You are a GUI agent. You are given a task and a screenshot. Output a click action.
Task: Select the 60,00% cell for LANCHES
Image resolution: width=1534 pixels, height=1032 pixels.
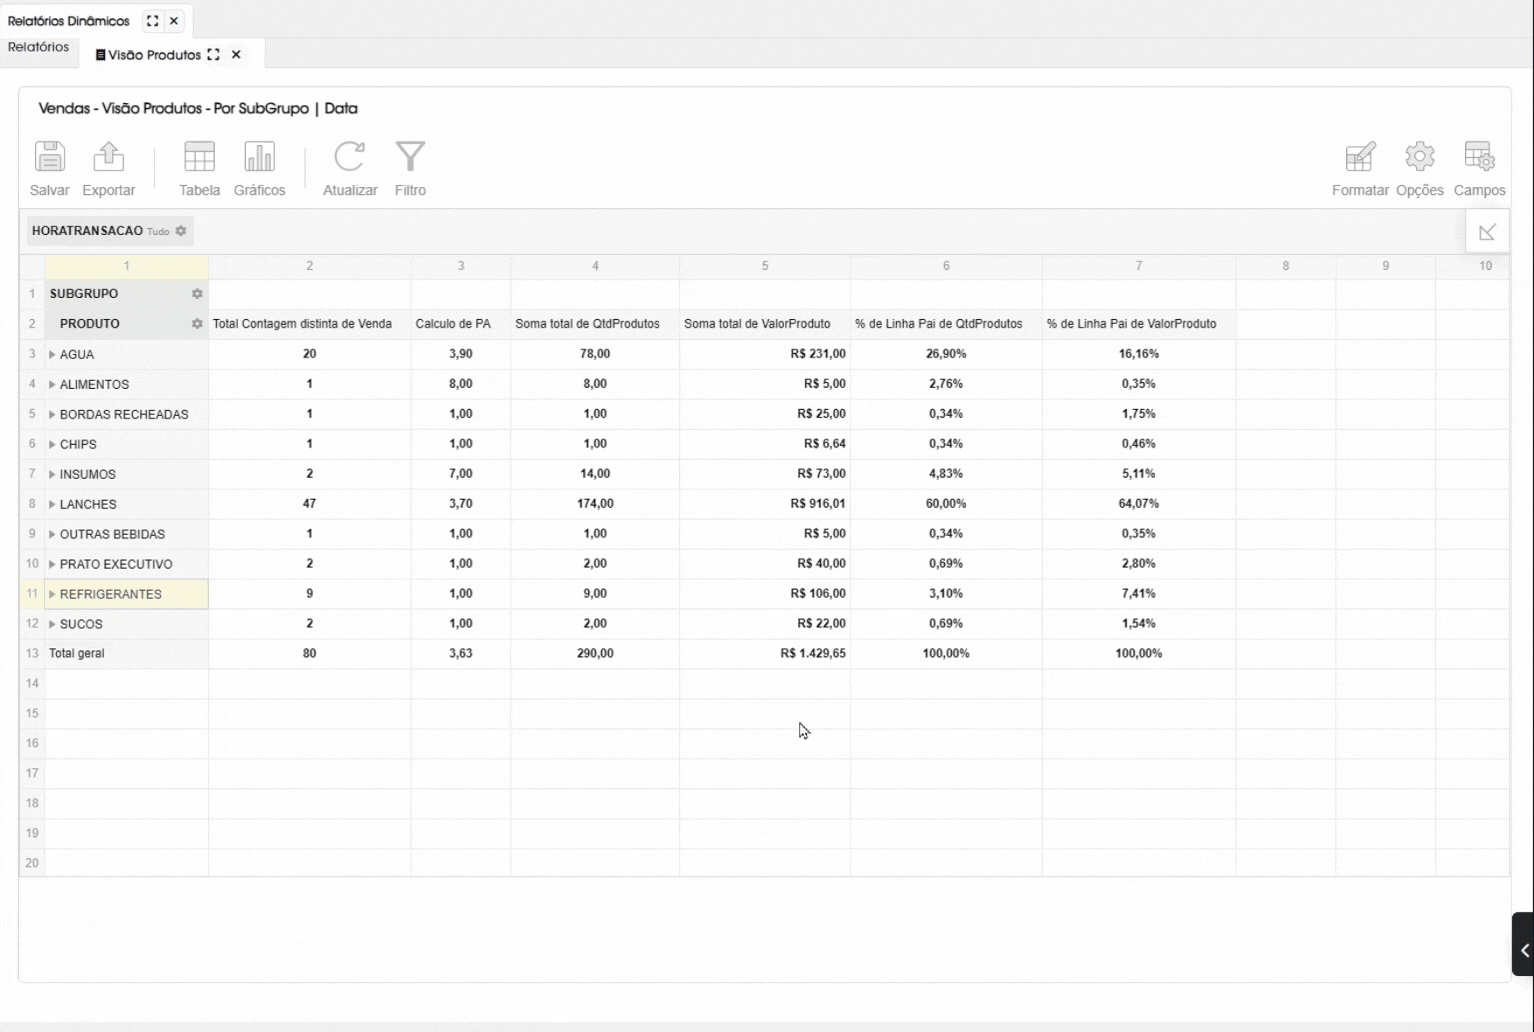(x=946, y=504)
